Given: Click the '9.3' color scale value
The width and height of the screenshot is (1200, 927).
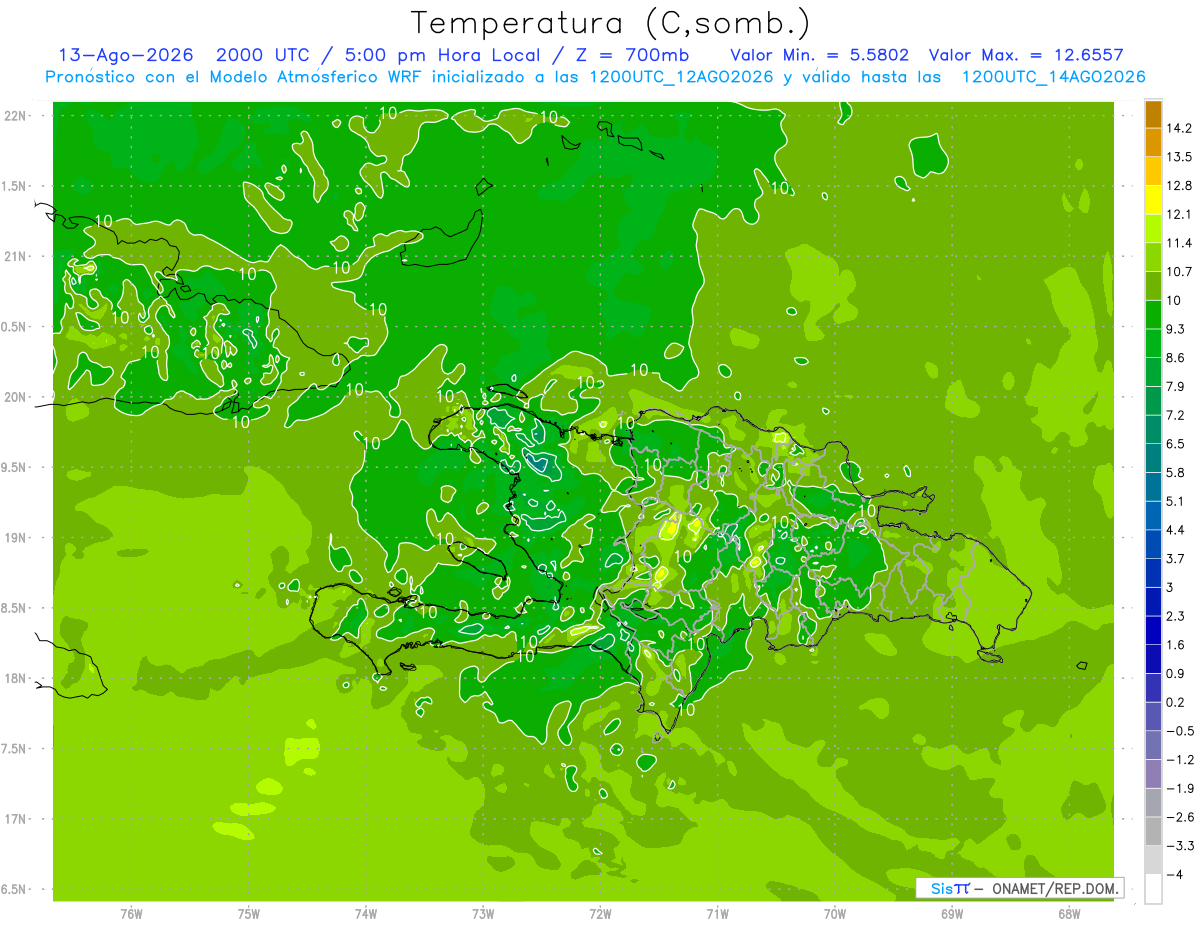Looking at the screenshot, I should click(x=1176, y=329).
